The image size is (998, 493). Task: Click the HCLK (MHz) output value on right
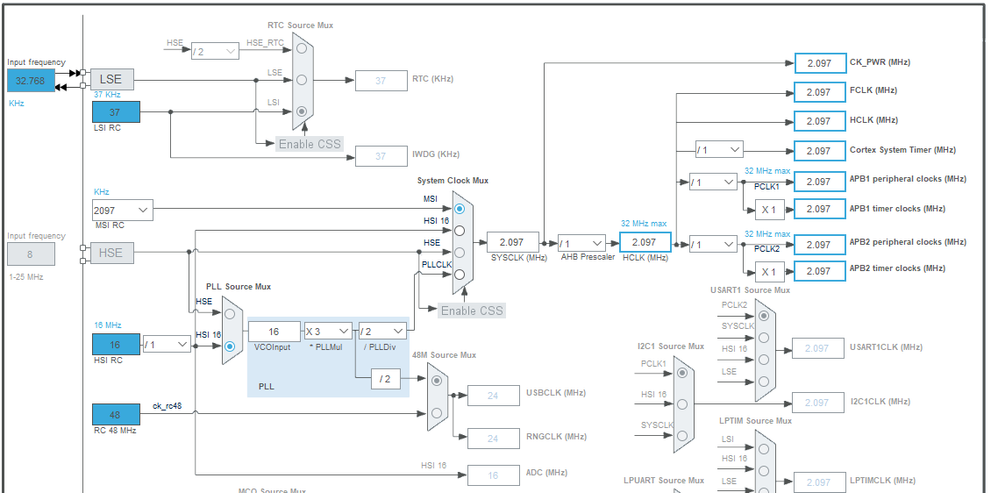pos(820,121)
